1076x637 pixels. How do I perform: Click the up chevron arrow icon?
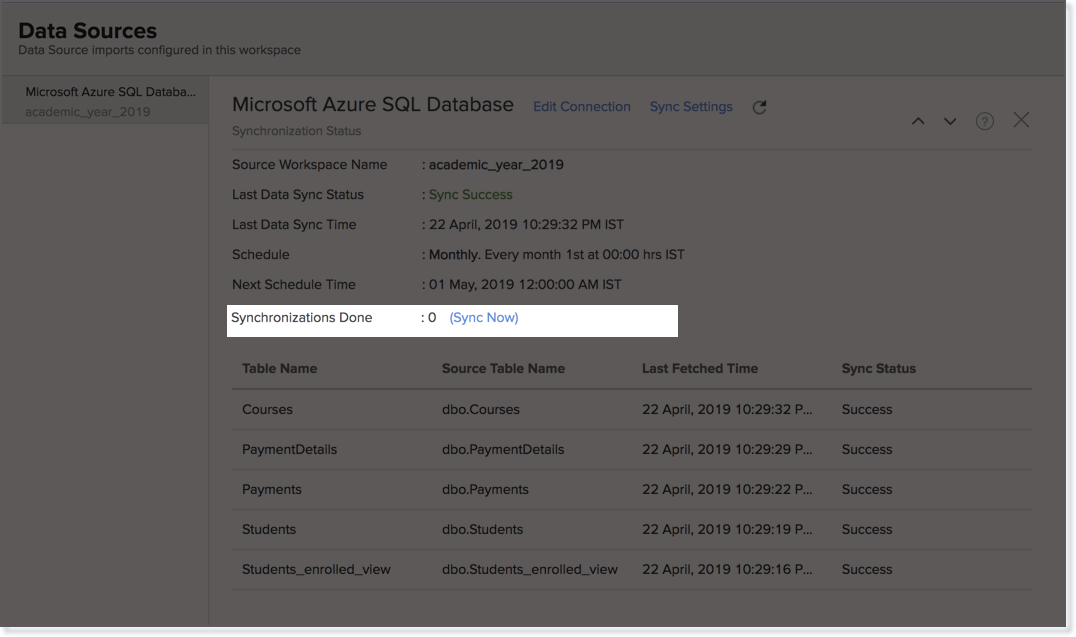(x=917, y=121)
